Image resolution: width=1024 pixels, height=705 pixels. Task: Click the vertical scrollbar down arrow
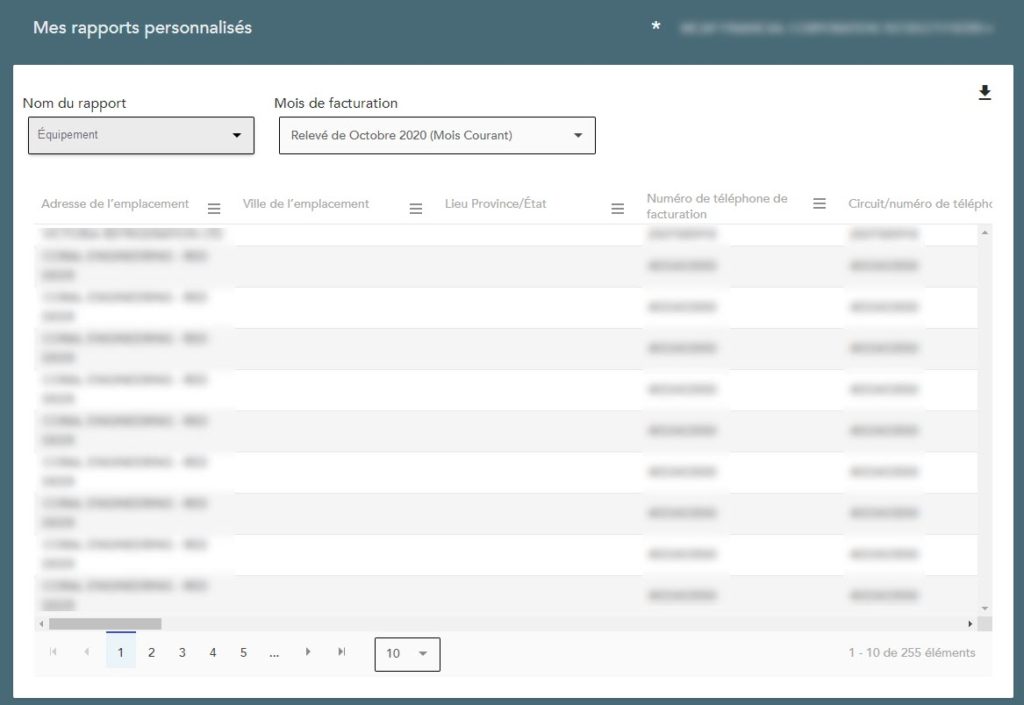click(984, 608)
